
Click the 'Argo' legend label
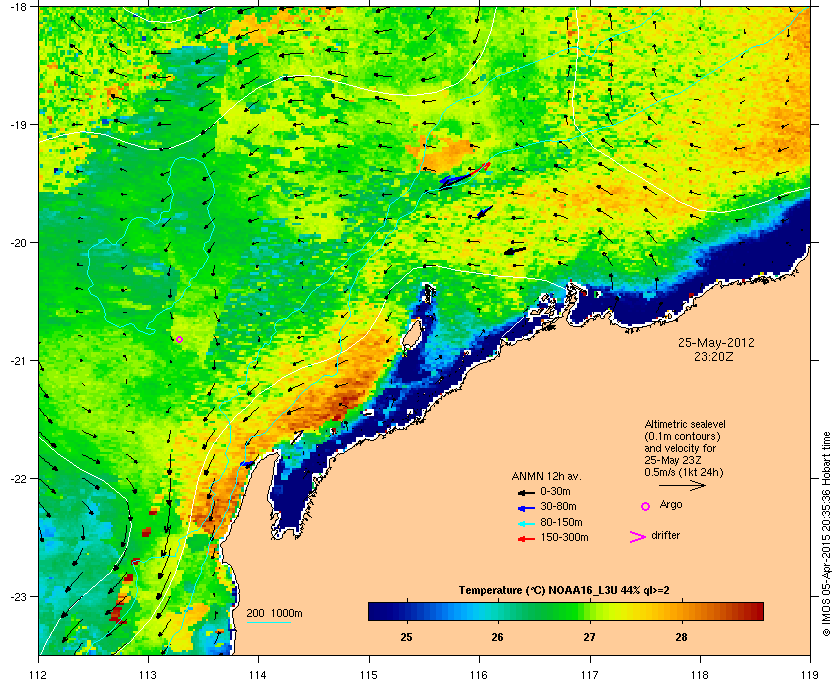671,505
